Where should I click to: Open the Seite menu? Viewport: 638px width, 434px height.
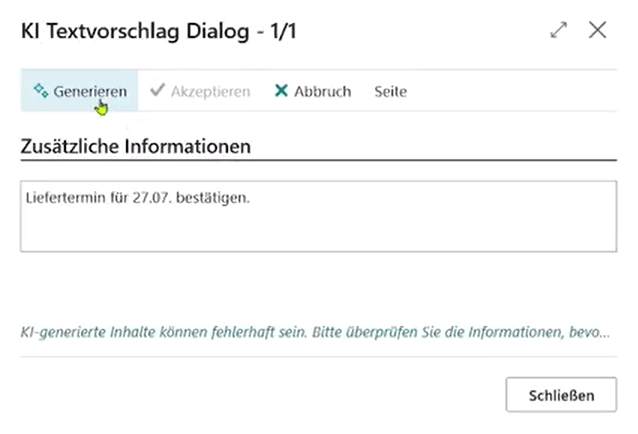coord(391,92)
